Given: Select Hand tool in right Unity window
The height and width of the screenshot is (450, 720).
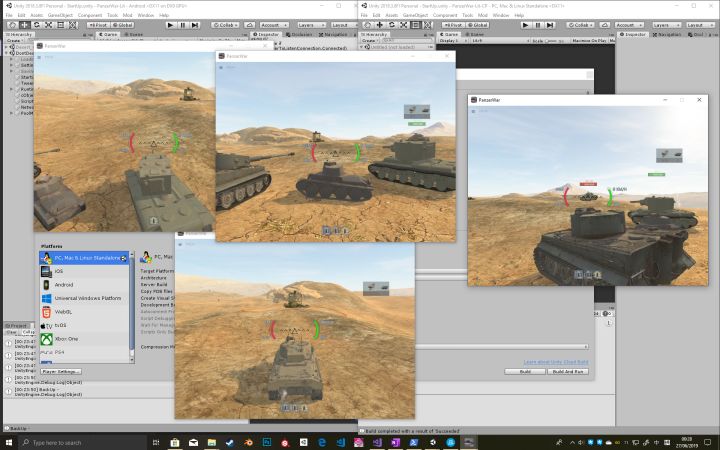Looking at the screenshot, I should [368, 25].
